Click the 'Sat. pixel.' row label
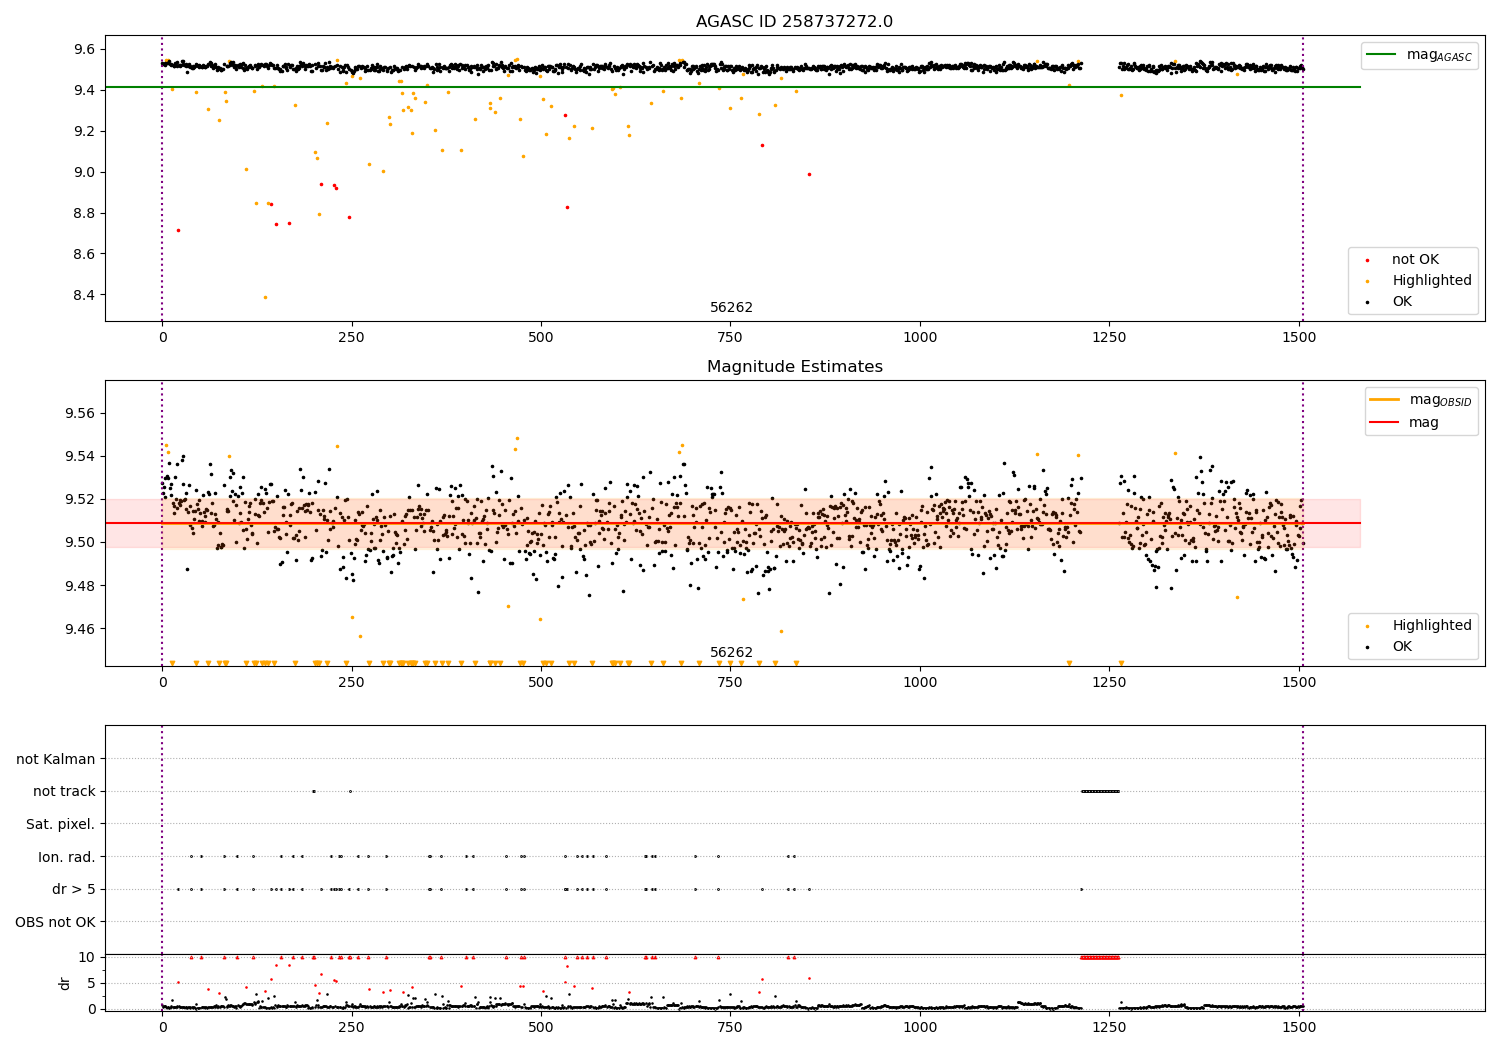Viewport: 1500px width, 1050px height. click(x=61, y=825)
